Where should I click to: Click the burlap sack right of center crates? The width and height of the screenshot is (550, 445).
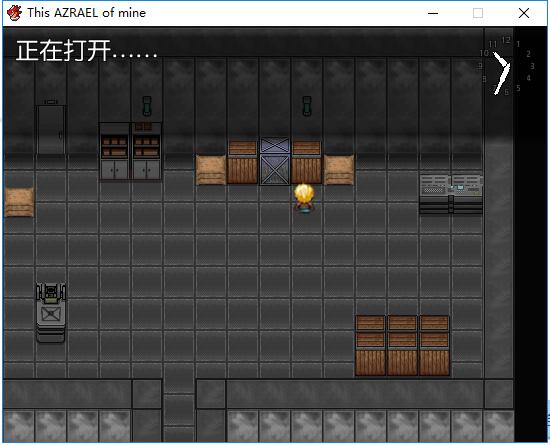(339, 170)
